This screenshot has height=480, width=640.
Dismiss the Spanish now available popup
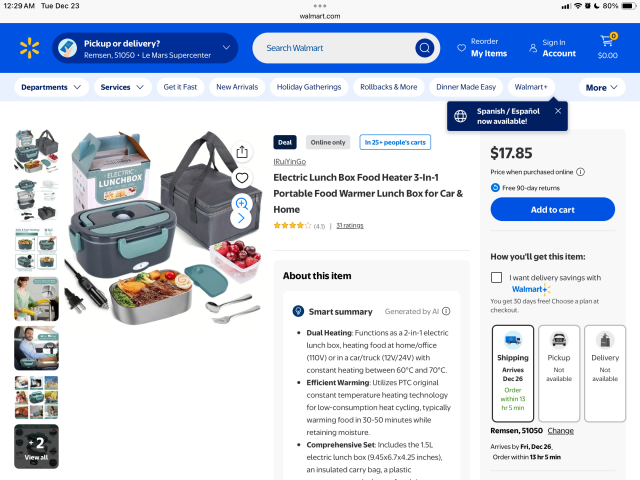558,111
